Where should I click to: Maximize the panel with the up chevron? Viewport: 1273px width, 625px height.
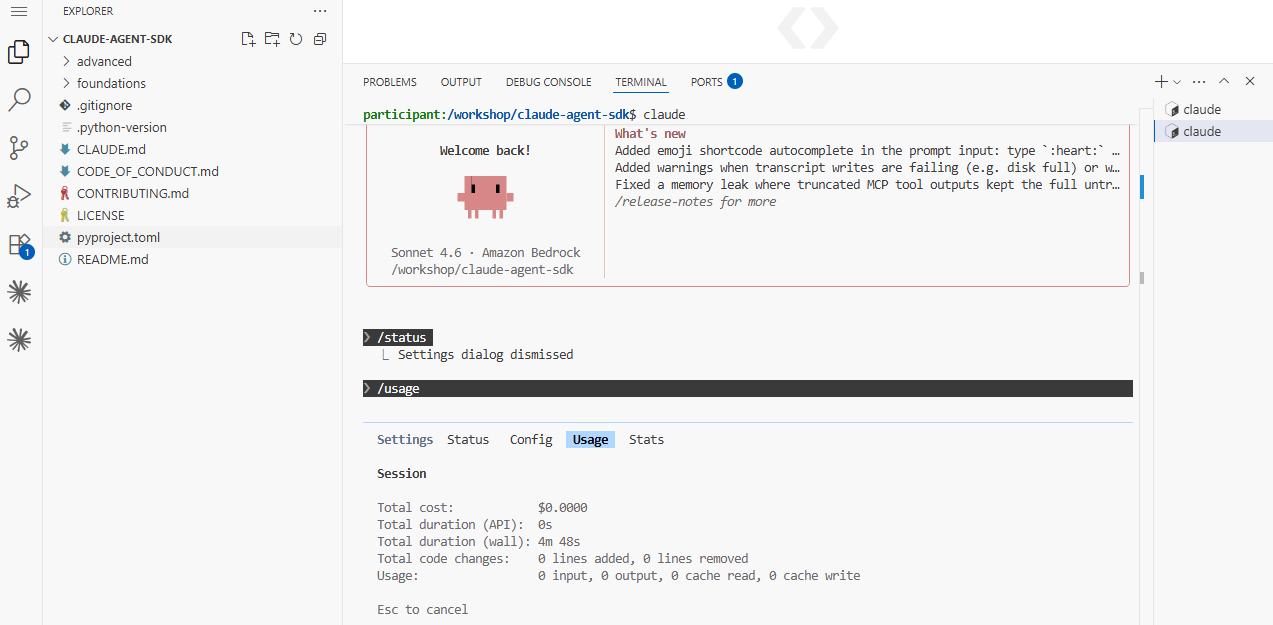1224,82
